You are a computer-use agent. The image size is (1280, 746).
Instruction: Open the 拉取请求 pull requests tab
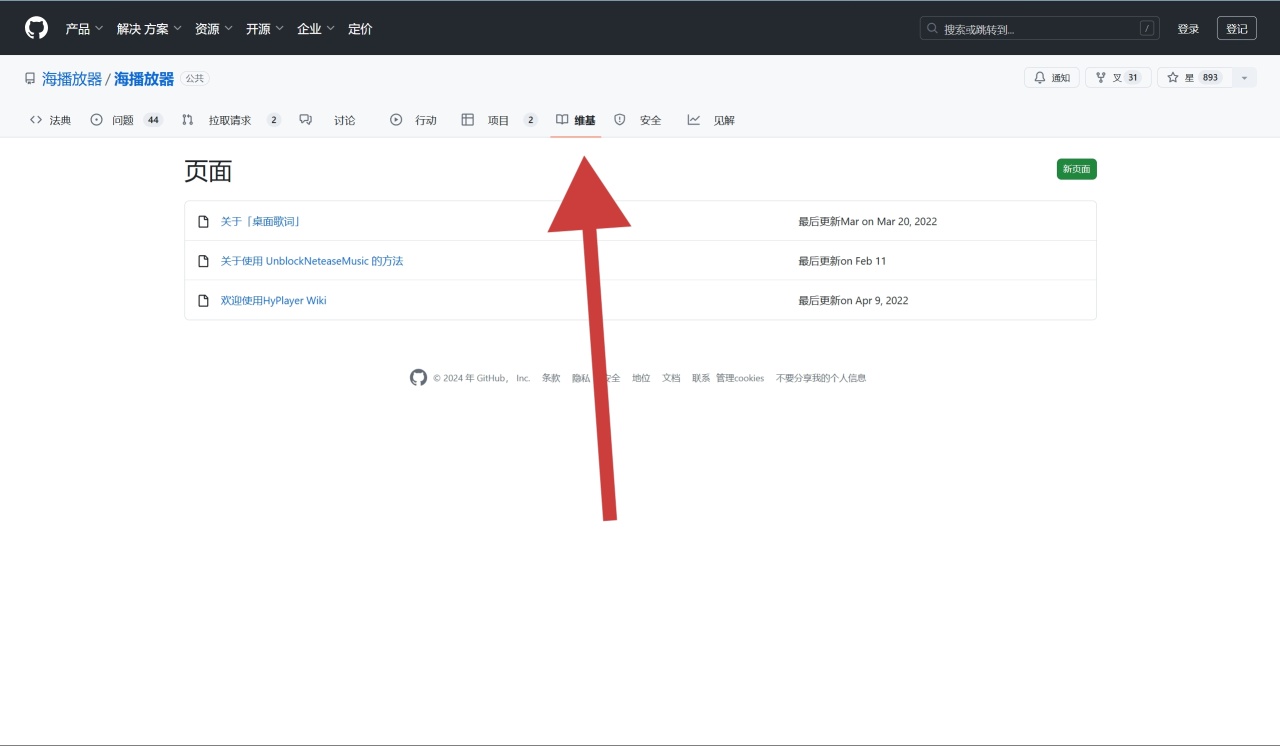(231, 120)
